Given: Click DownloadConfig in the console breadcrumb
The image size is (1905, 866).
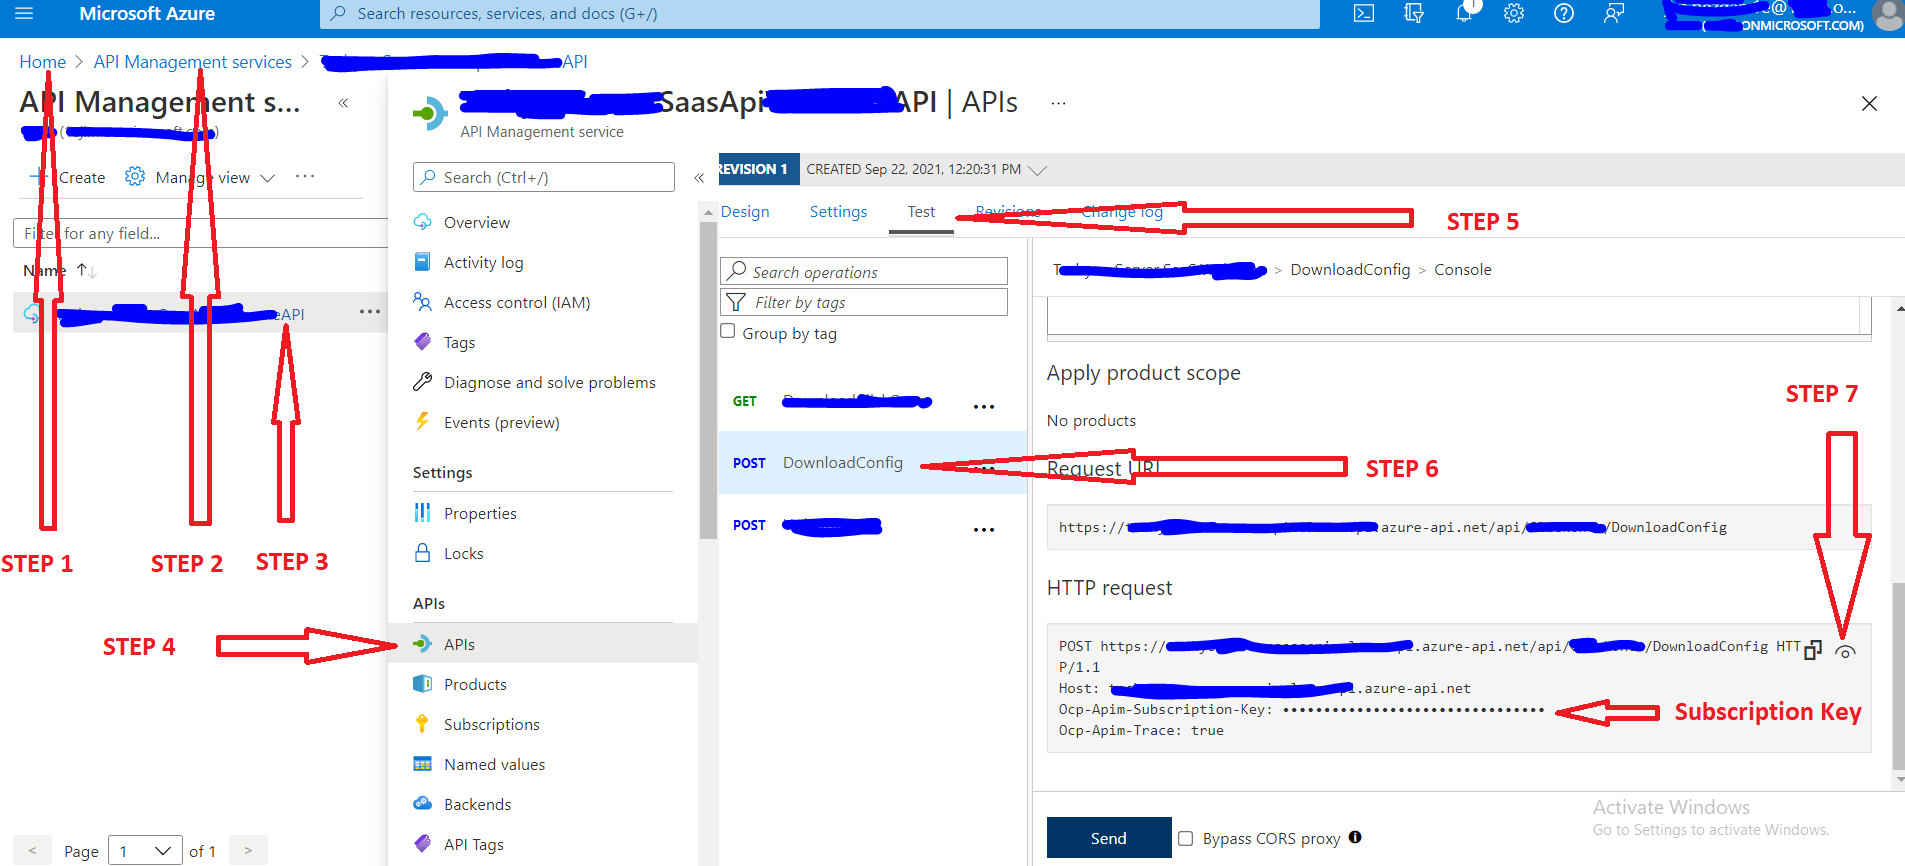Looking at the screenshot, I should pyautogui.click(x=1350, y=270).
